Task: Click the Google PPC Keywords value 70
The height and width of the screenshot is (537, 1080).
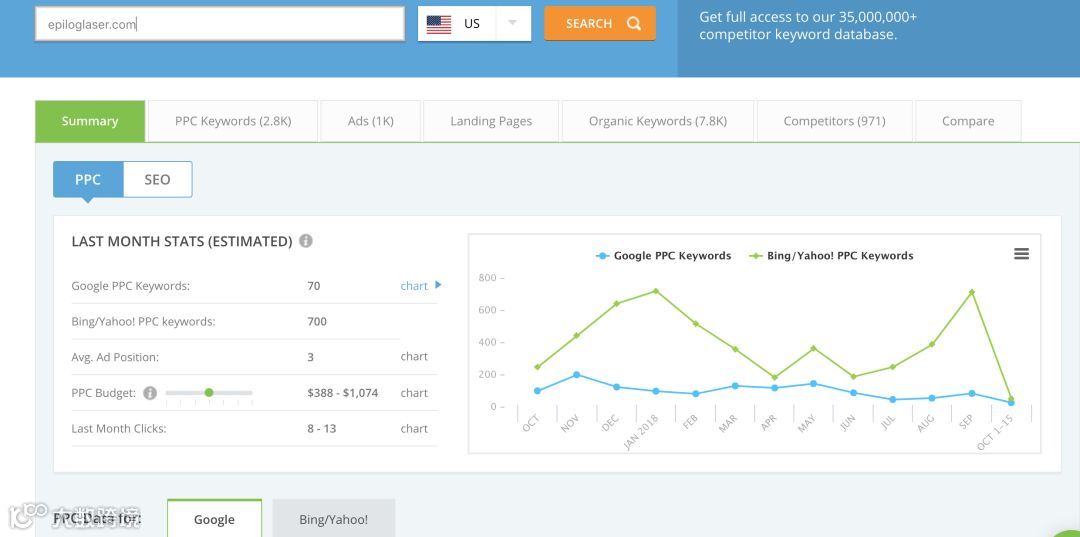Action: 313,286
